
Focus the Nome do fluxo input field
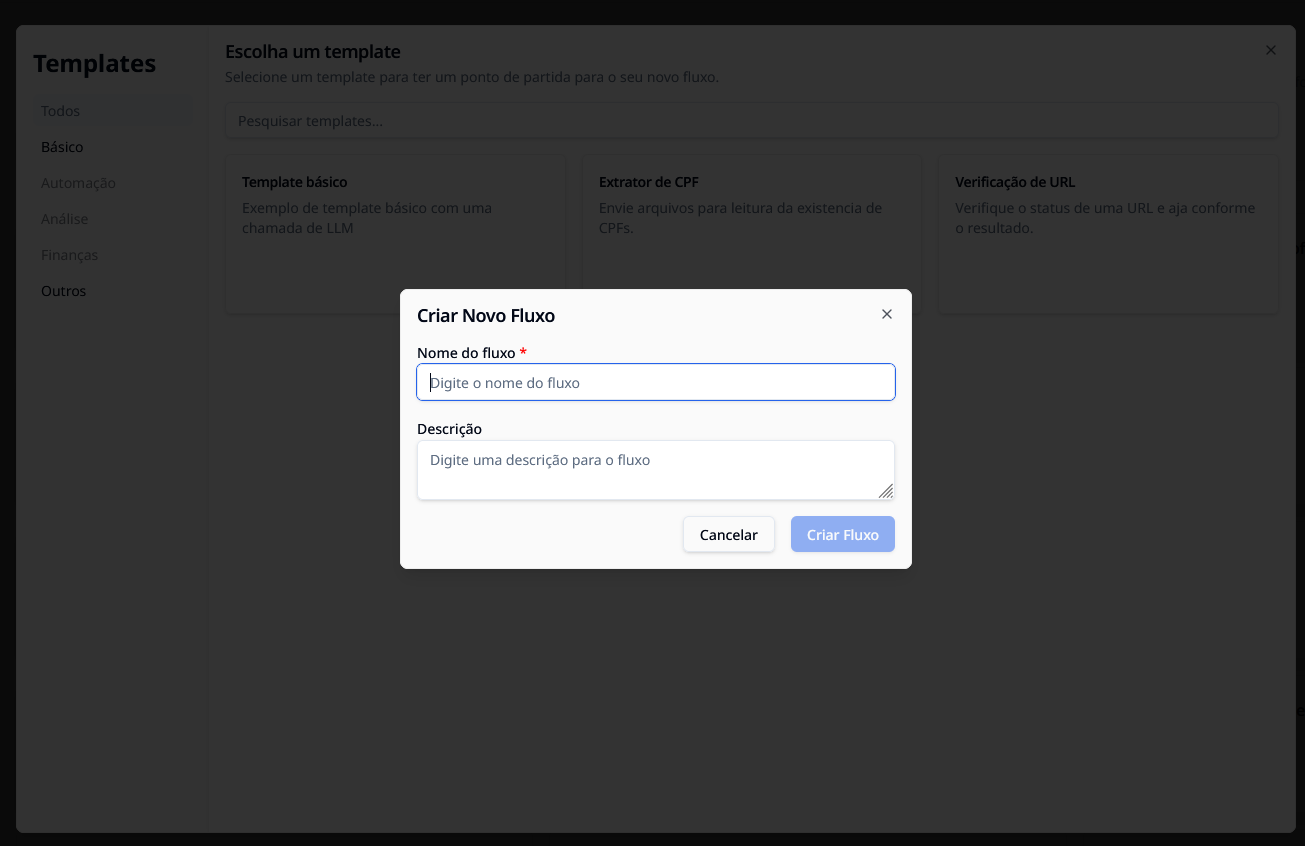pos(655,382)
